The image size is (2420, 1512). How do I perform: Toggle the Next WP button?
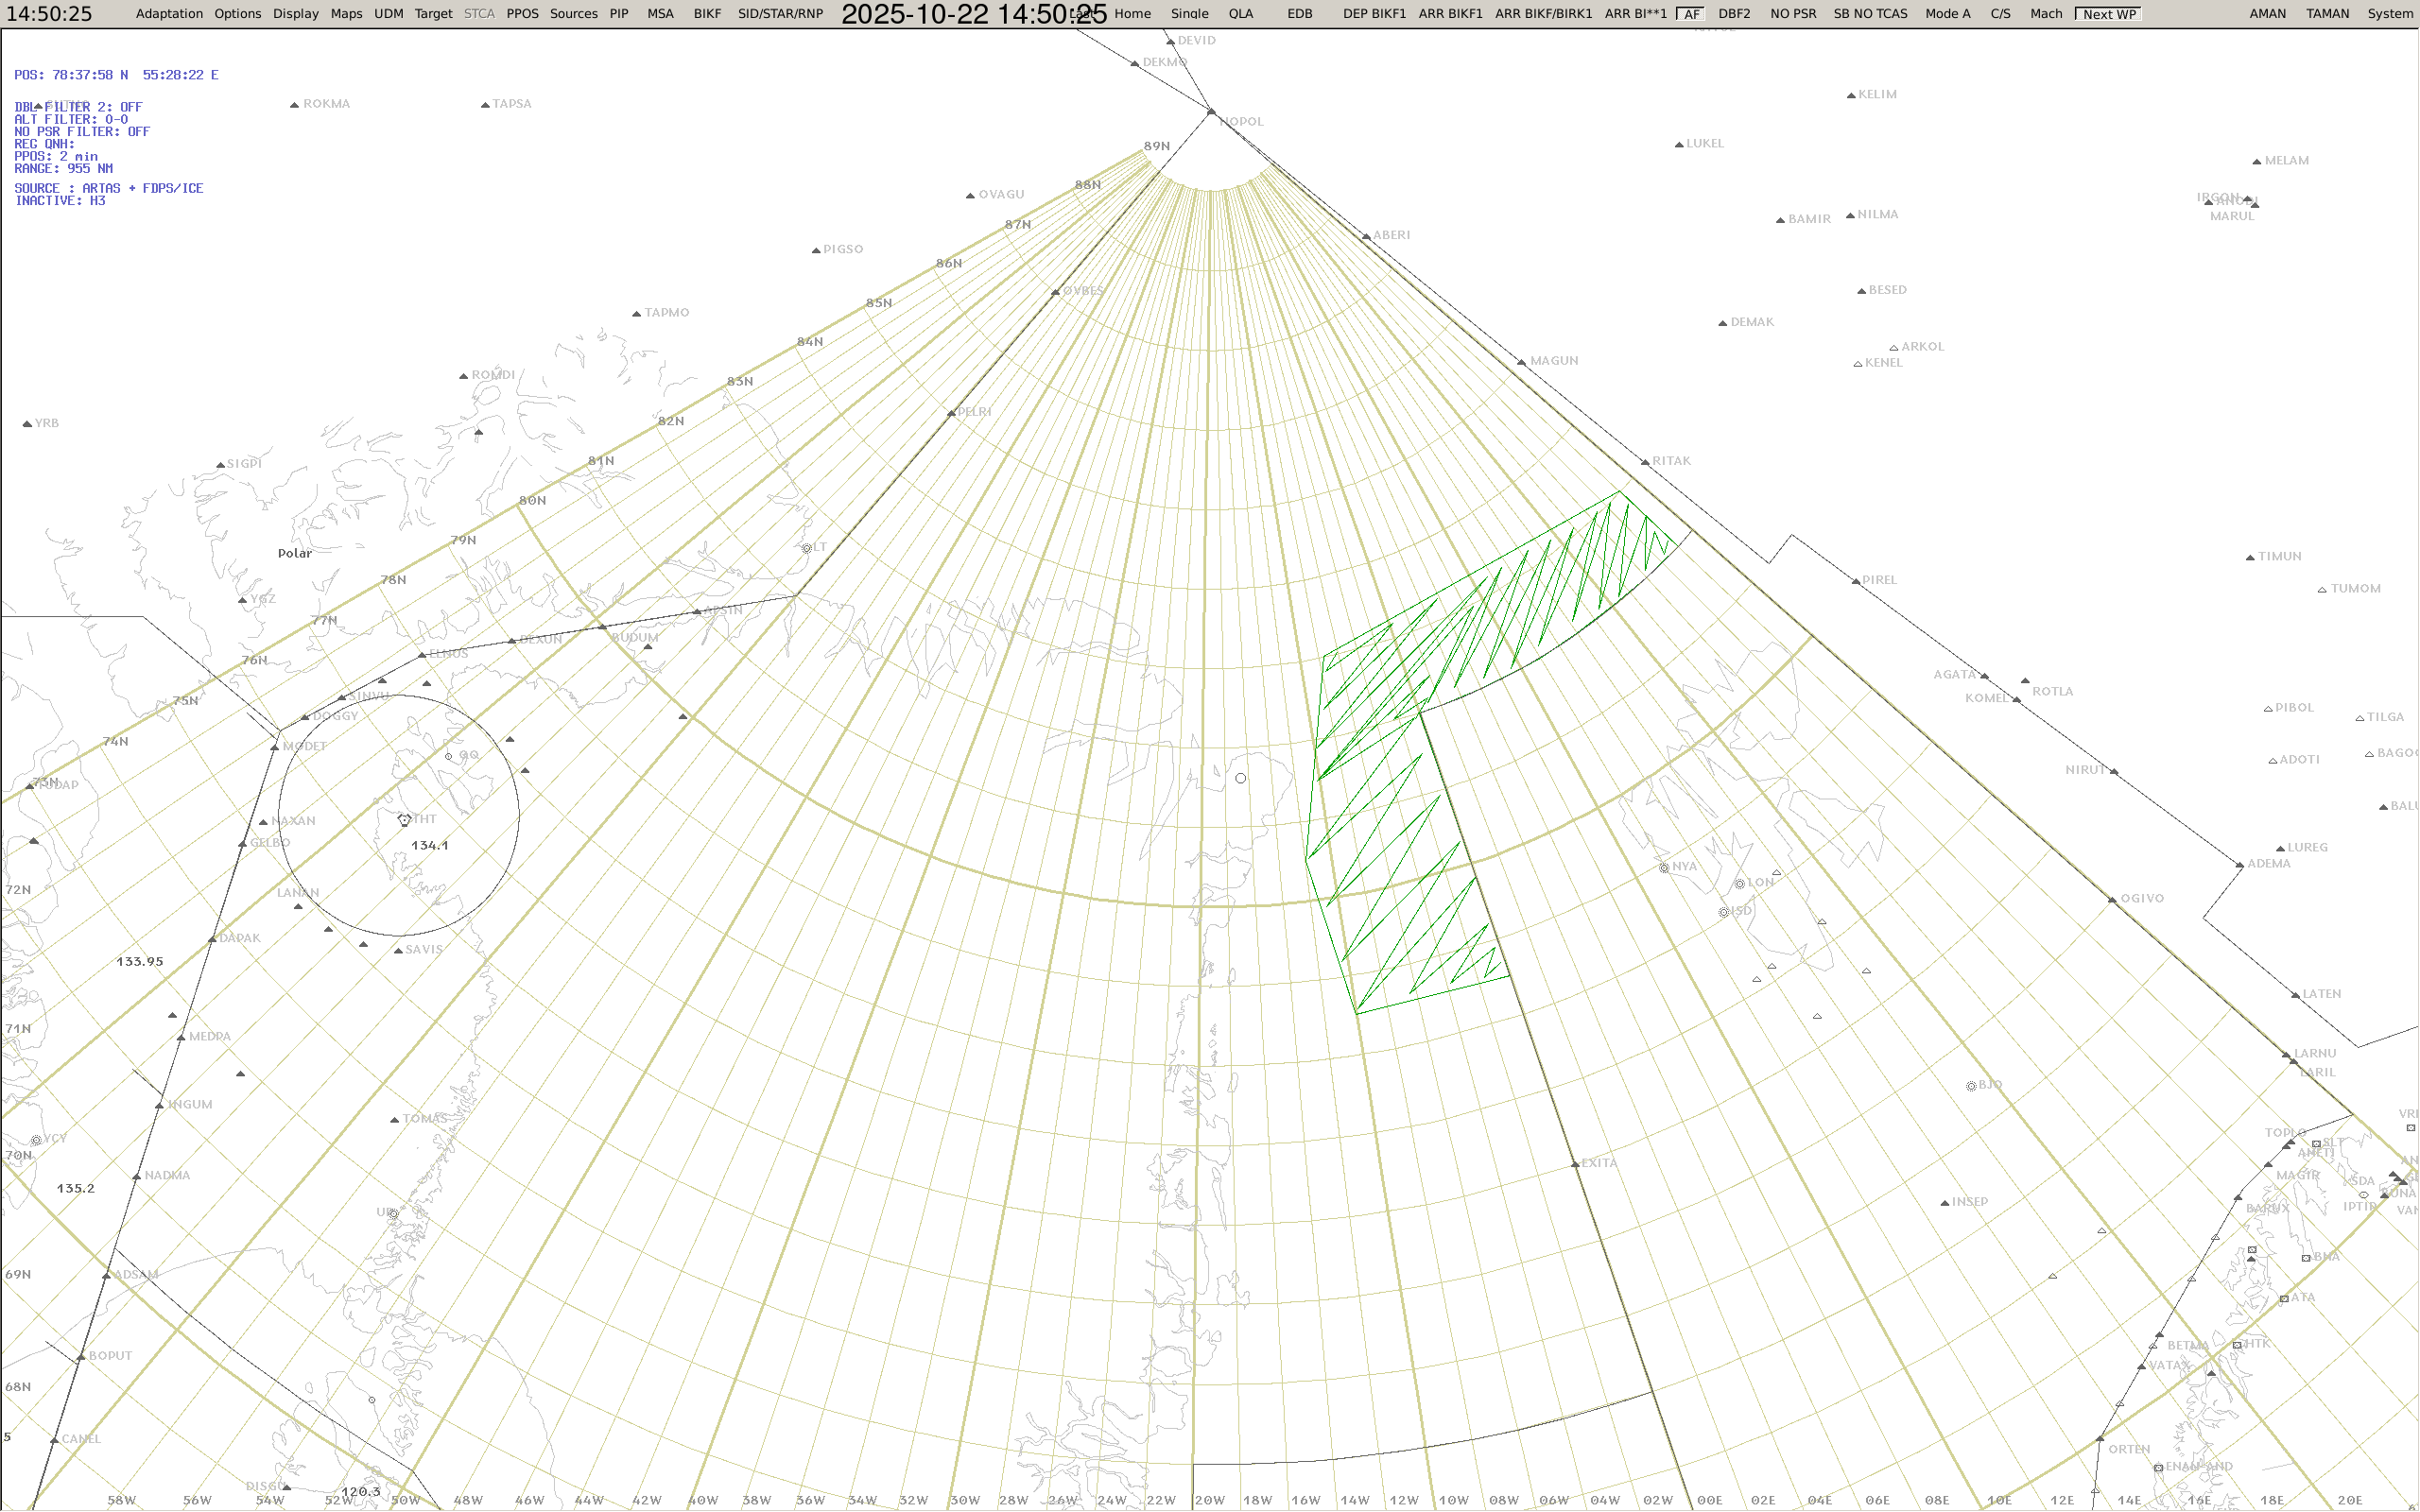click(2108, 14)
